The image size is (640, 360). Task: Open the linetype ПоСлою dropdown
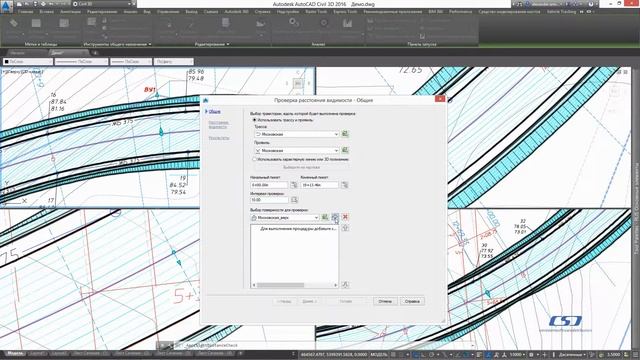[81, 62]
